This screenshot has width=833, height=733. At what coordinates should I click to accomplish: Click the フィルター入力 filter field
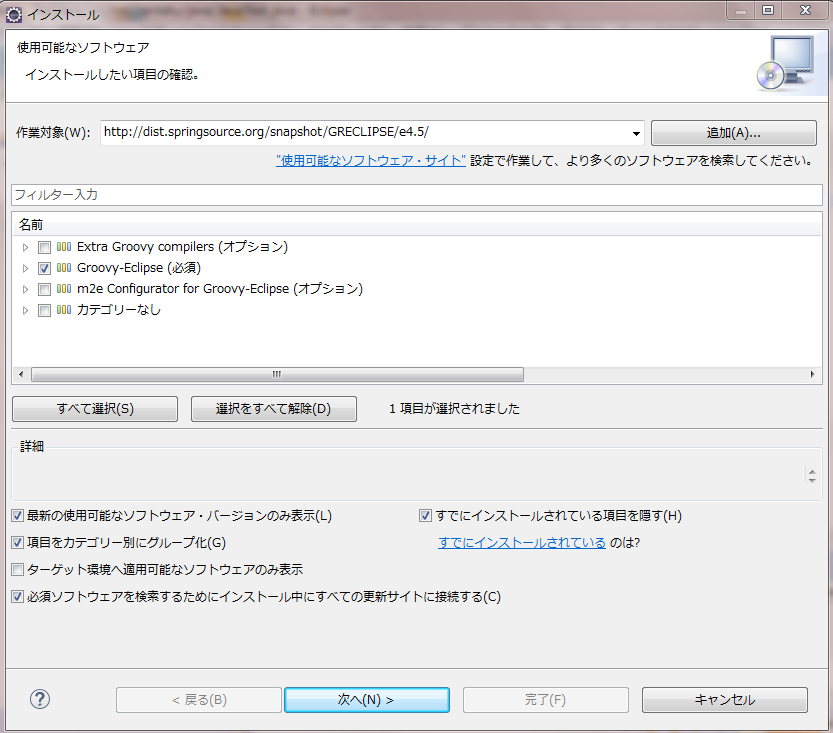point(417,195)
